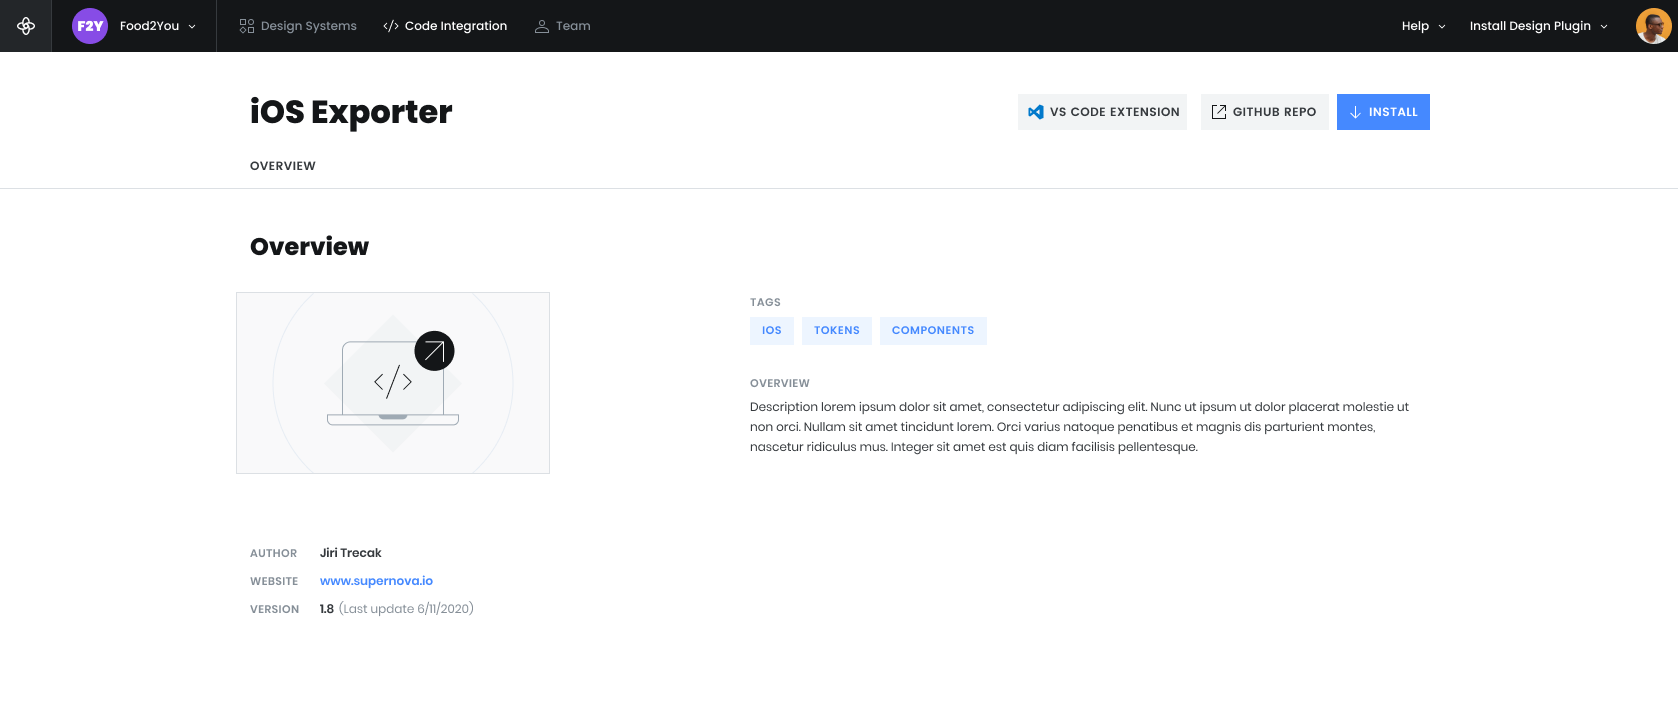The image size is (1678, 714).
Task: Click the F2Y workspace avatar
Action: 90,26
